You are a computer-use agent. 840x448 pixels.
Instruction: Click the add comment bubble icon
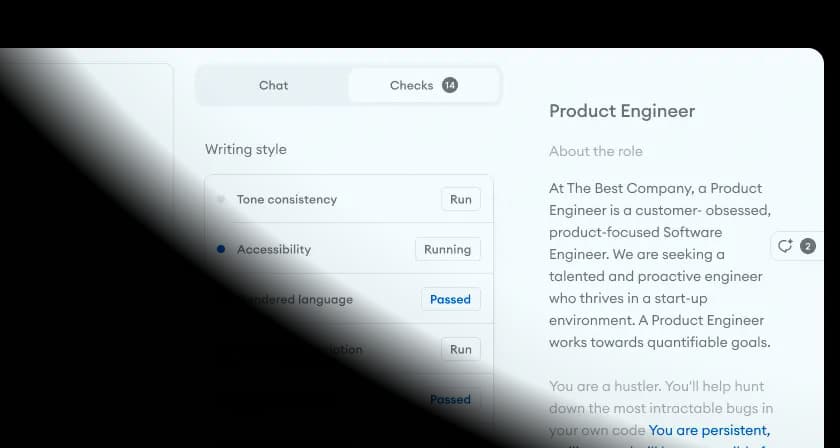pos(785,246)
